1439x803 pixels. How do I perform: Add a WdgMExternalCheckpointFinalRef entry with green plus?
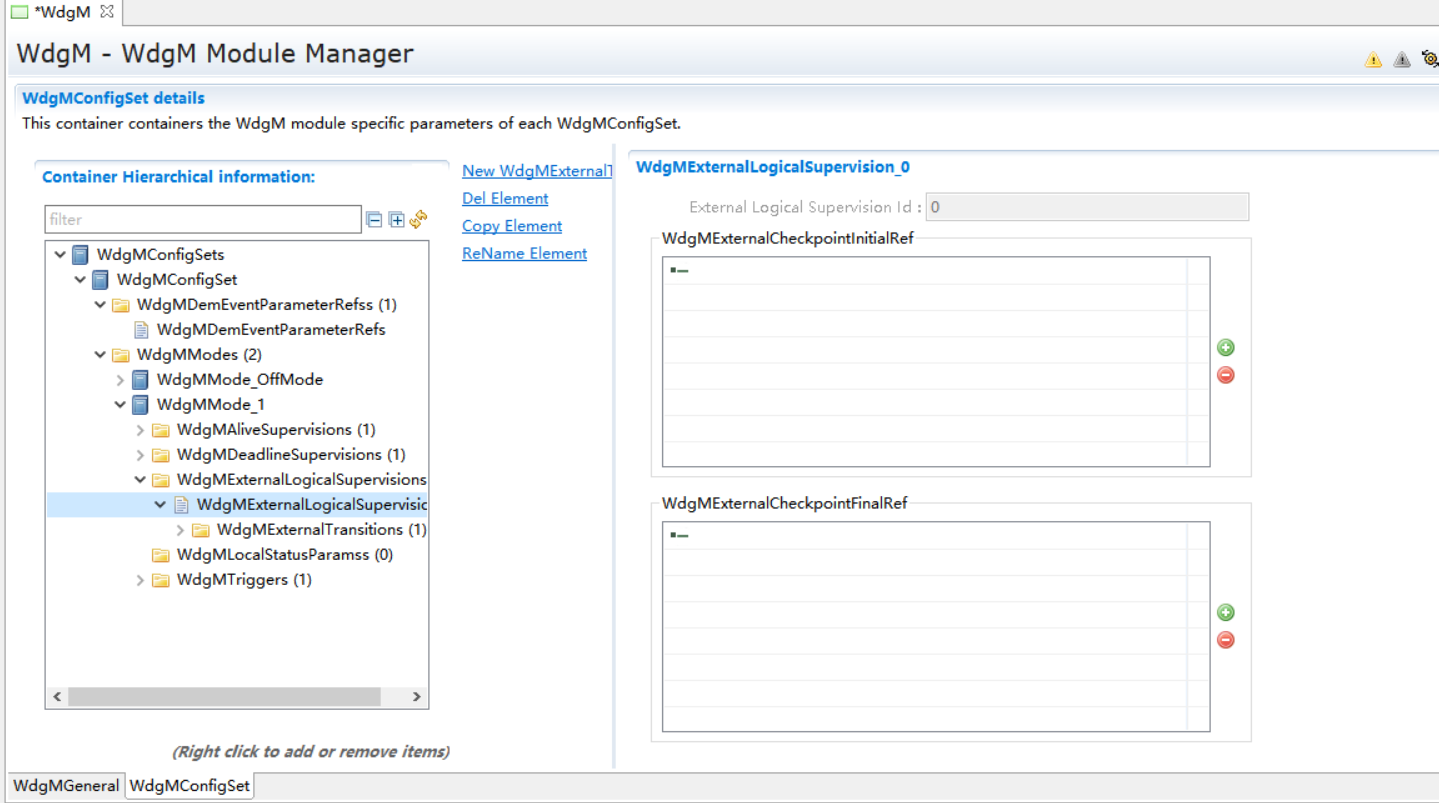click(x=1225, y=613)
